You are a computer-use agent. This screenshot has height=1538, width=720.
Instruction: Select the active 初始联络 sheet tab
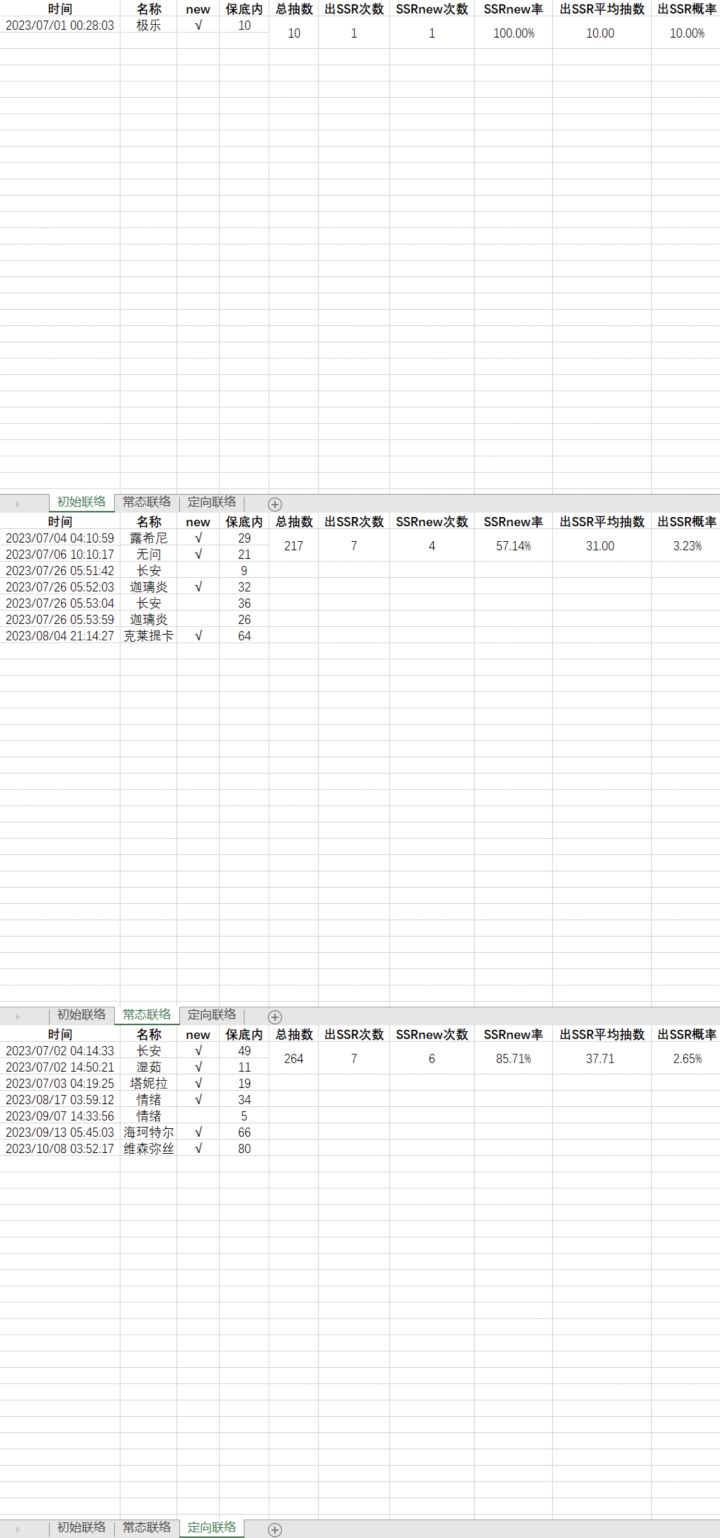pyautogui.click(x=81, y=502)
